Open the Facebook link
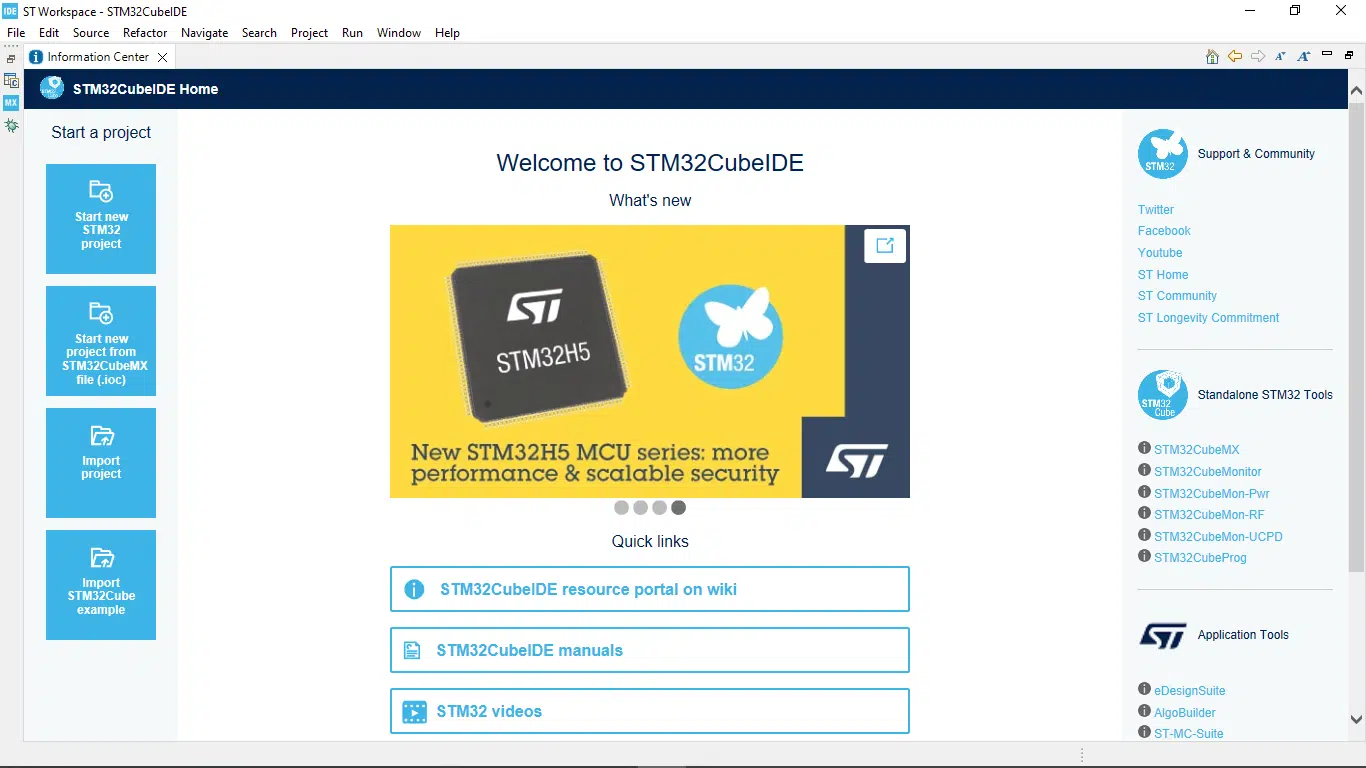The width and height of the screenshot is (1366, 768). coord(1164,231)
